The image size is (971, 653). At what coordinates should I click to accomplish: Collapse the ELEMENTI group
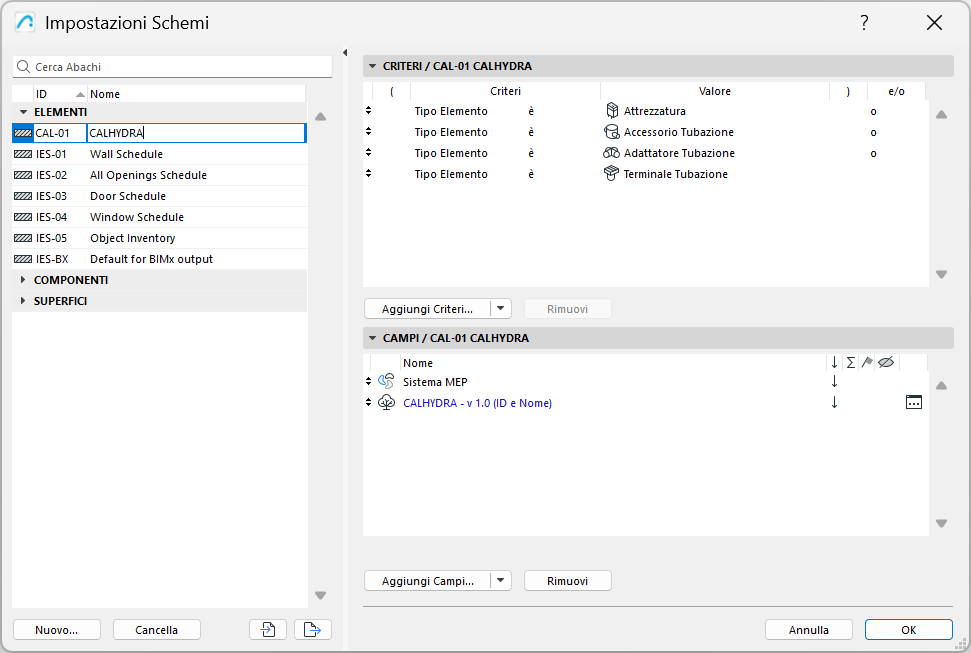tap(24, 112)
